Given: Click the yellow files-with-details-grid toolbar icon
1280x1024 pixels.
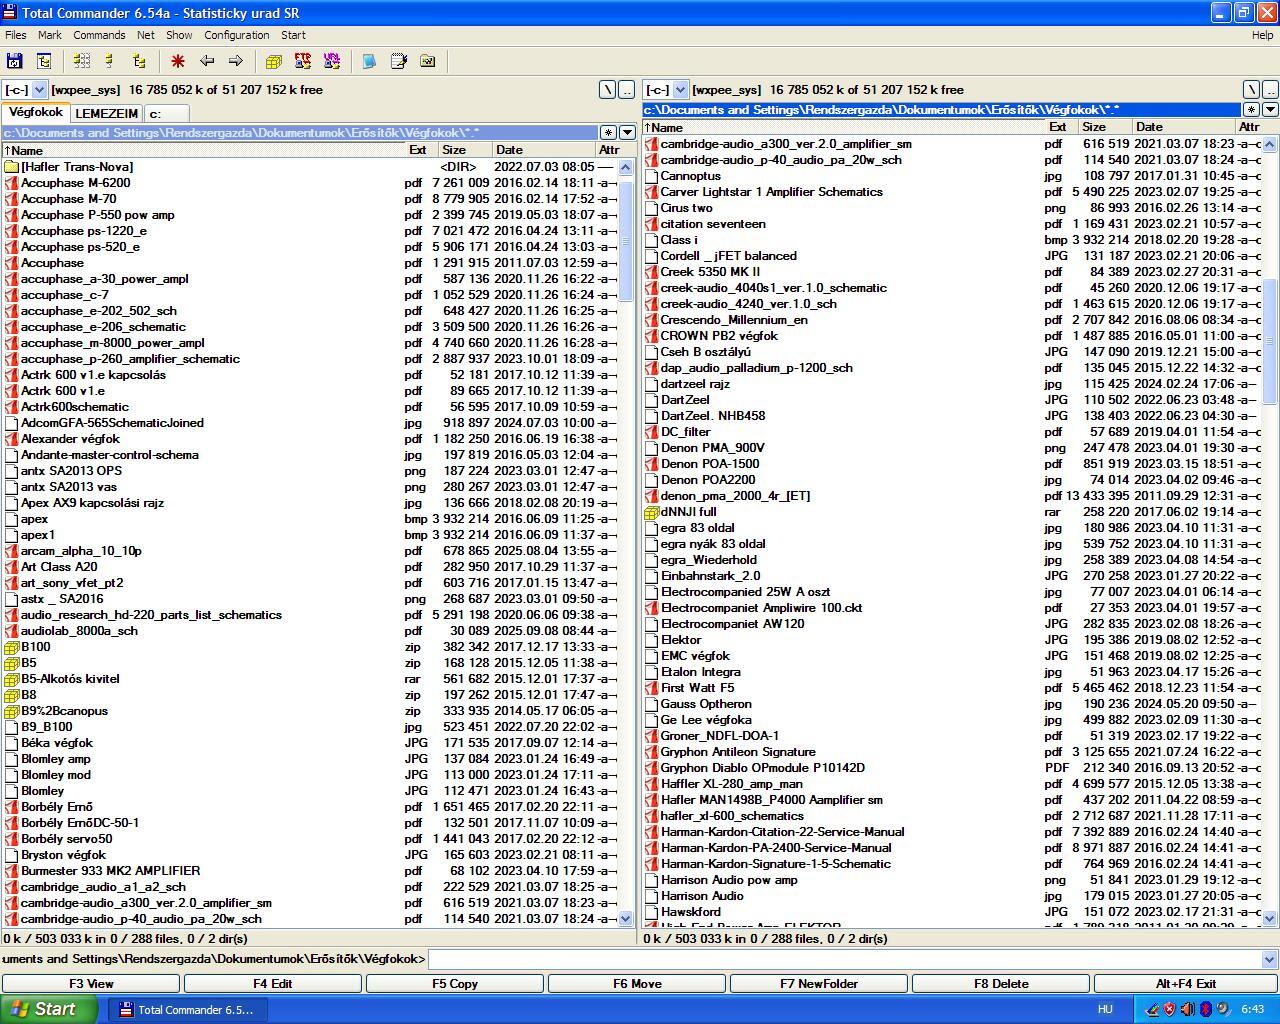Looking at the screenshot, I should point(82,61).
